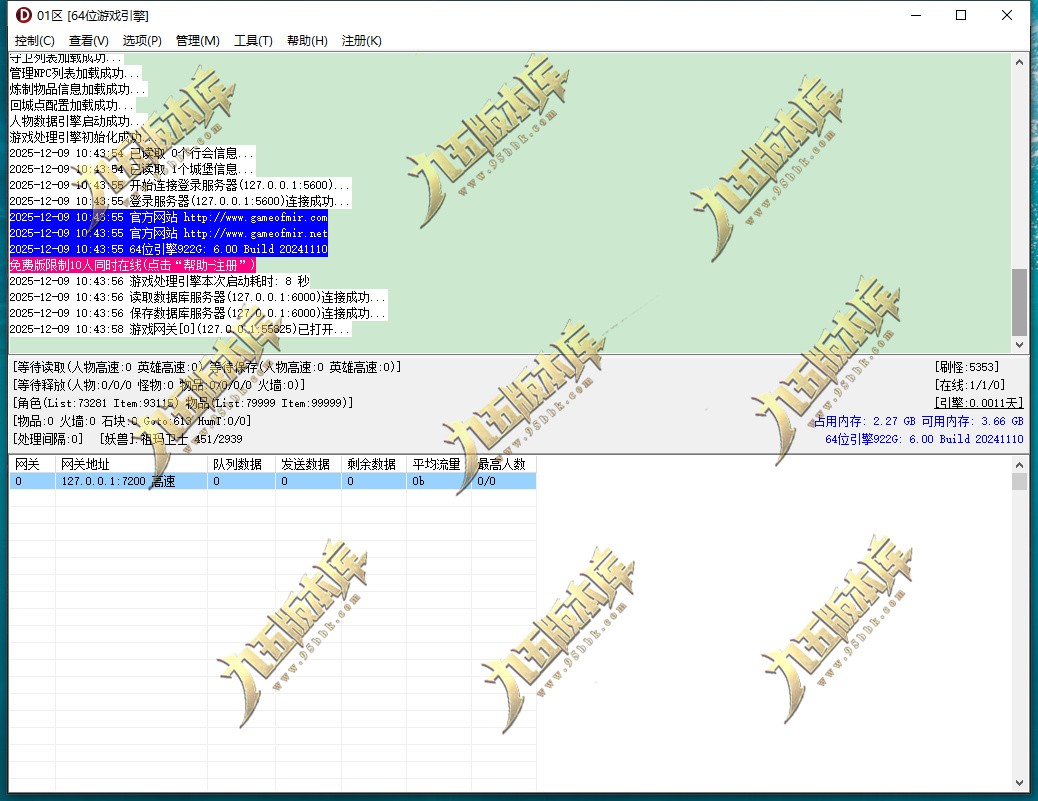
Task: Click the [处理间隔:0] status text
Action: point(48,439)
